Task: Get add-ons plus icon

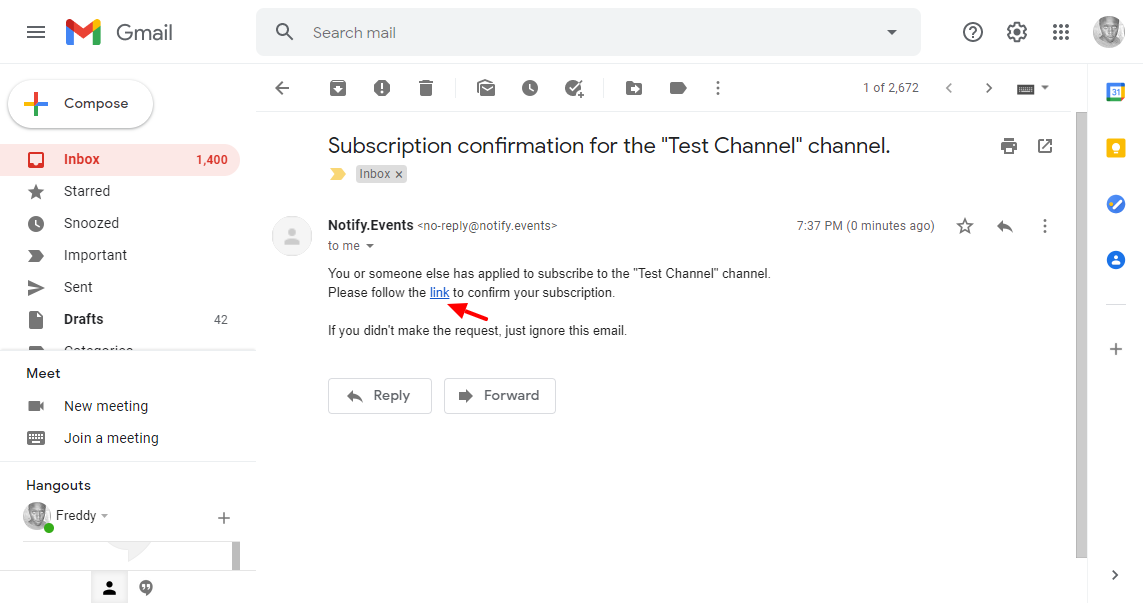Action: (1115, 349)
